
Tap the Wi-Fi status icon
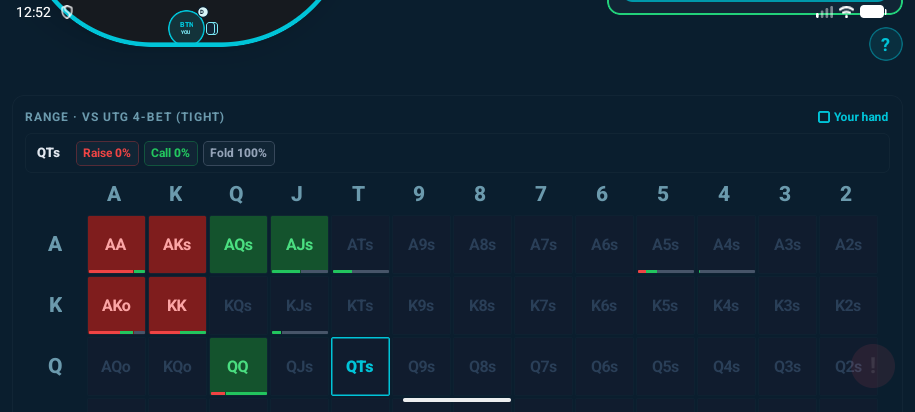point(846,12)
